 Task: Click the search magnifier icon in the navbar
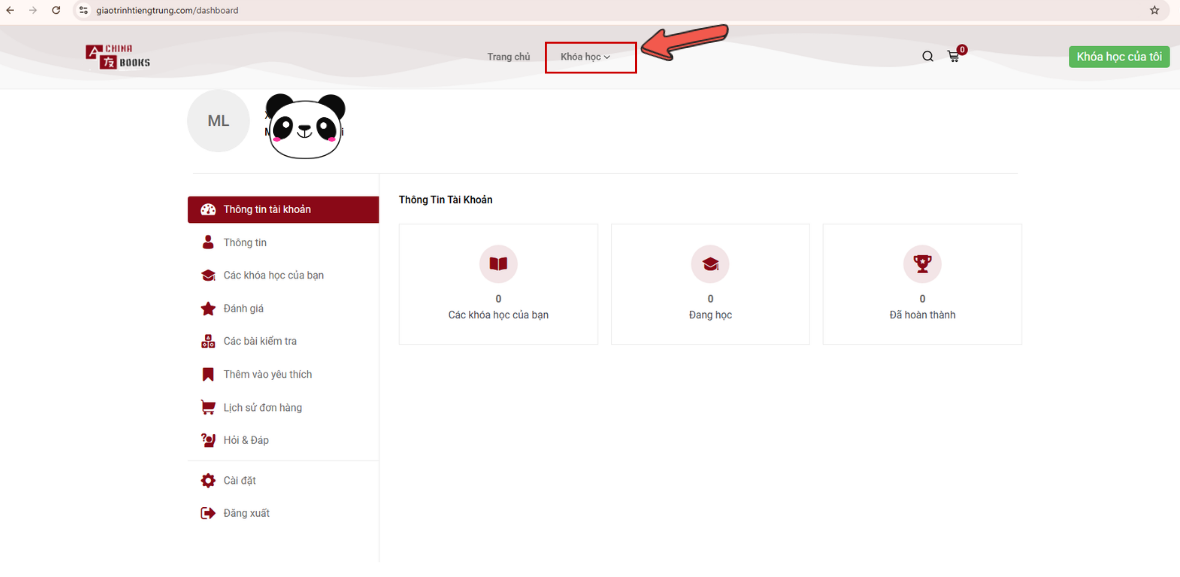pyautogui.click(x=927, y=56)
